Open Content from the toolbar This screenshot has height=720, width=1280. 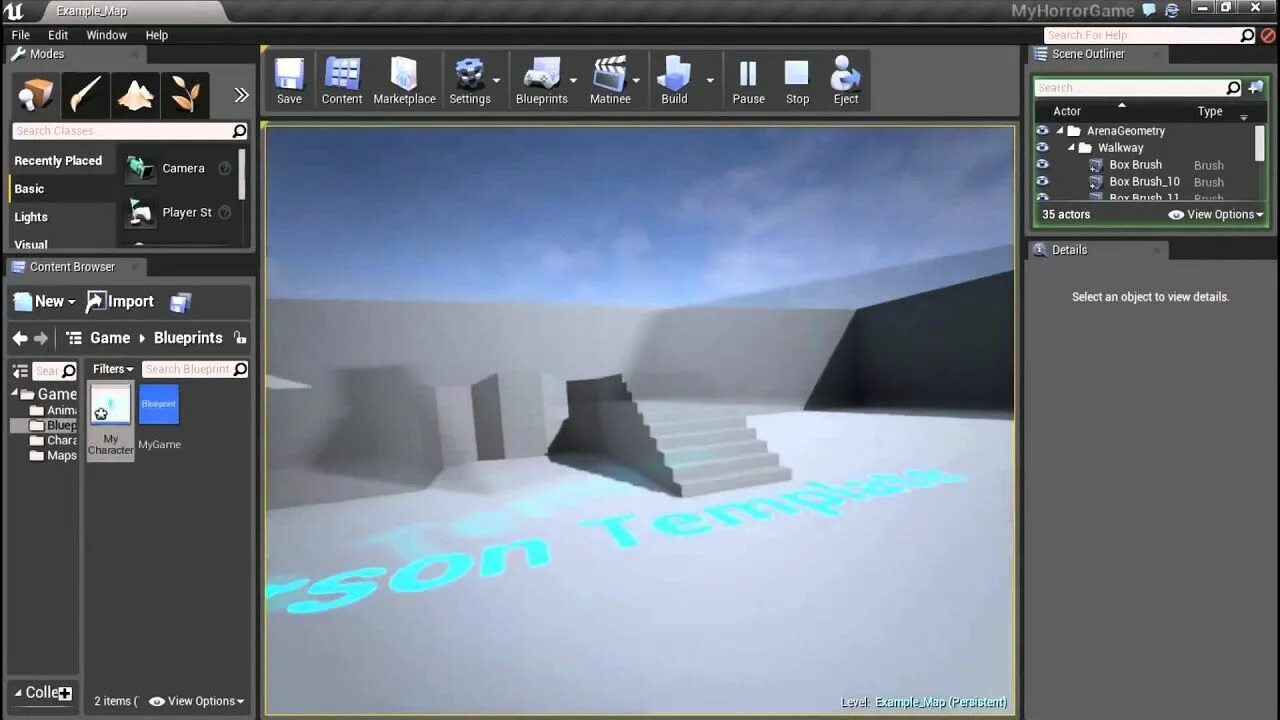coord(342,81)
